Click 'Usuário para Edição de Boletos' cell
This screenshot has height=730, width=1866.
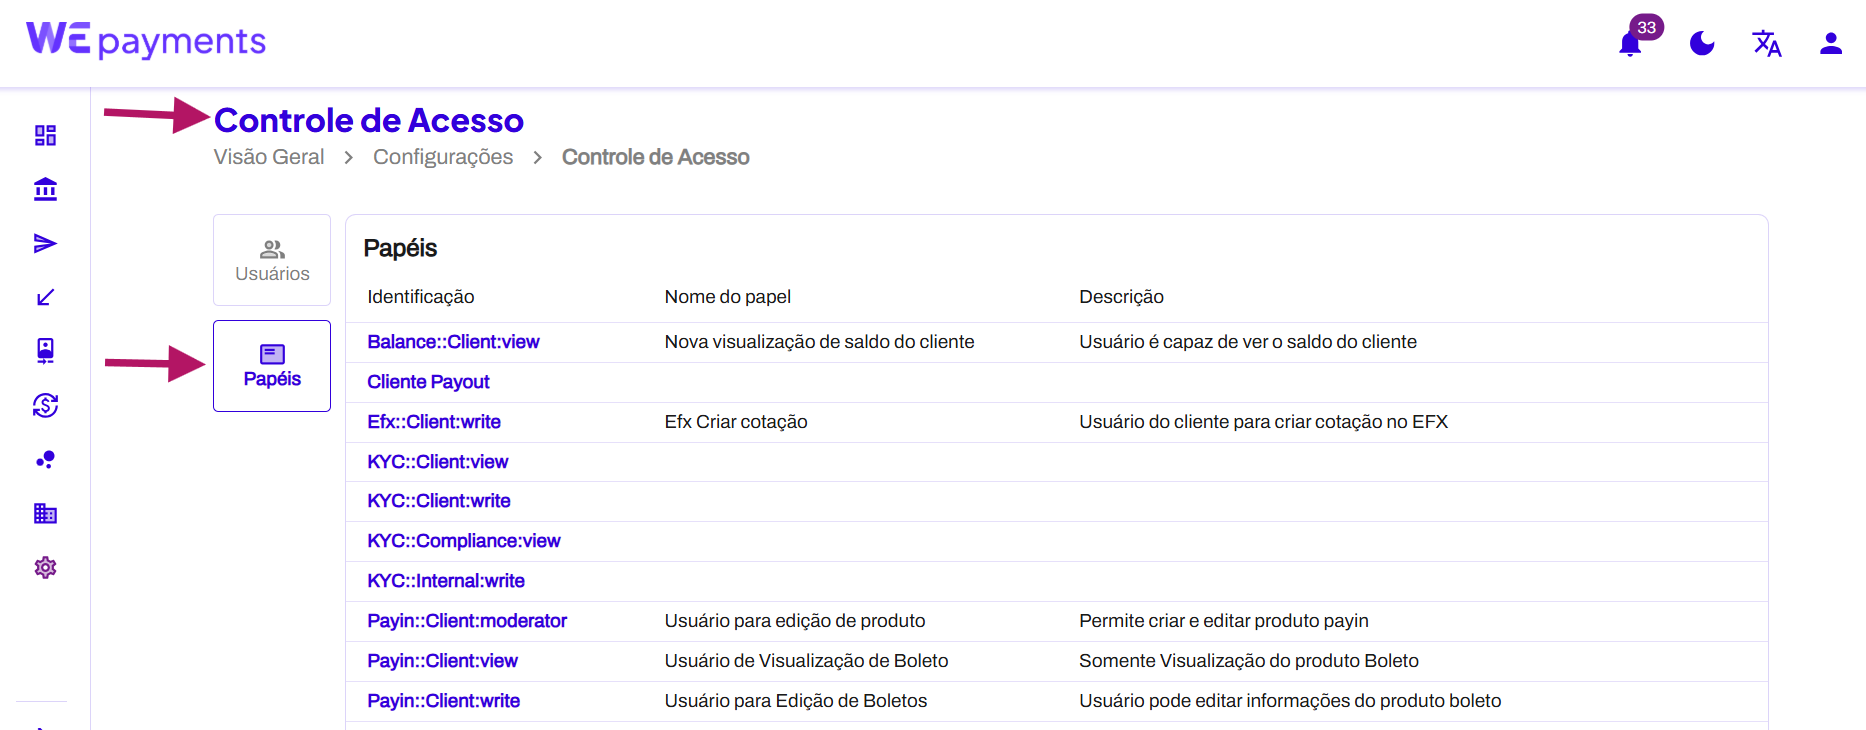pyautogui.click(x=796, y=701)
